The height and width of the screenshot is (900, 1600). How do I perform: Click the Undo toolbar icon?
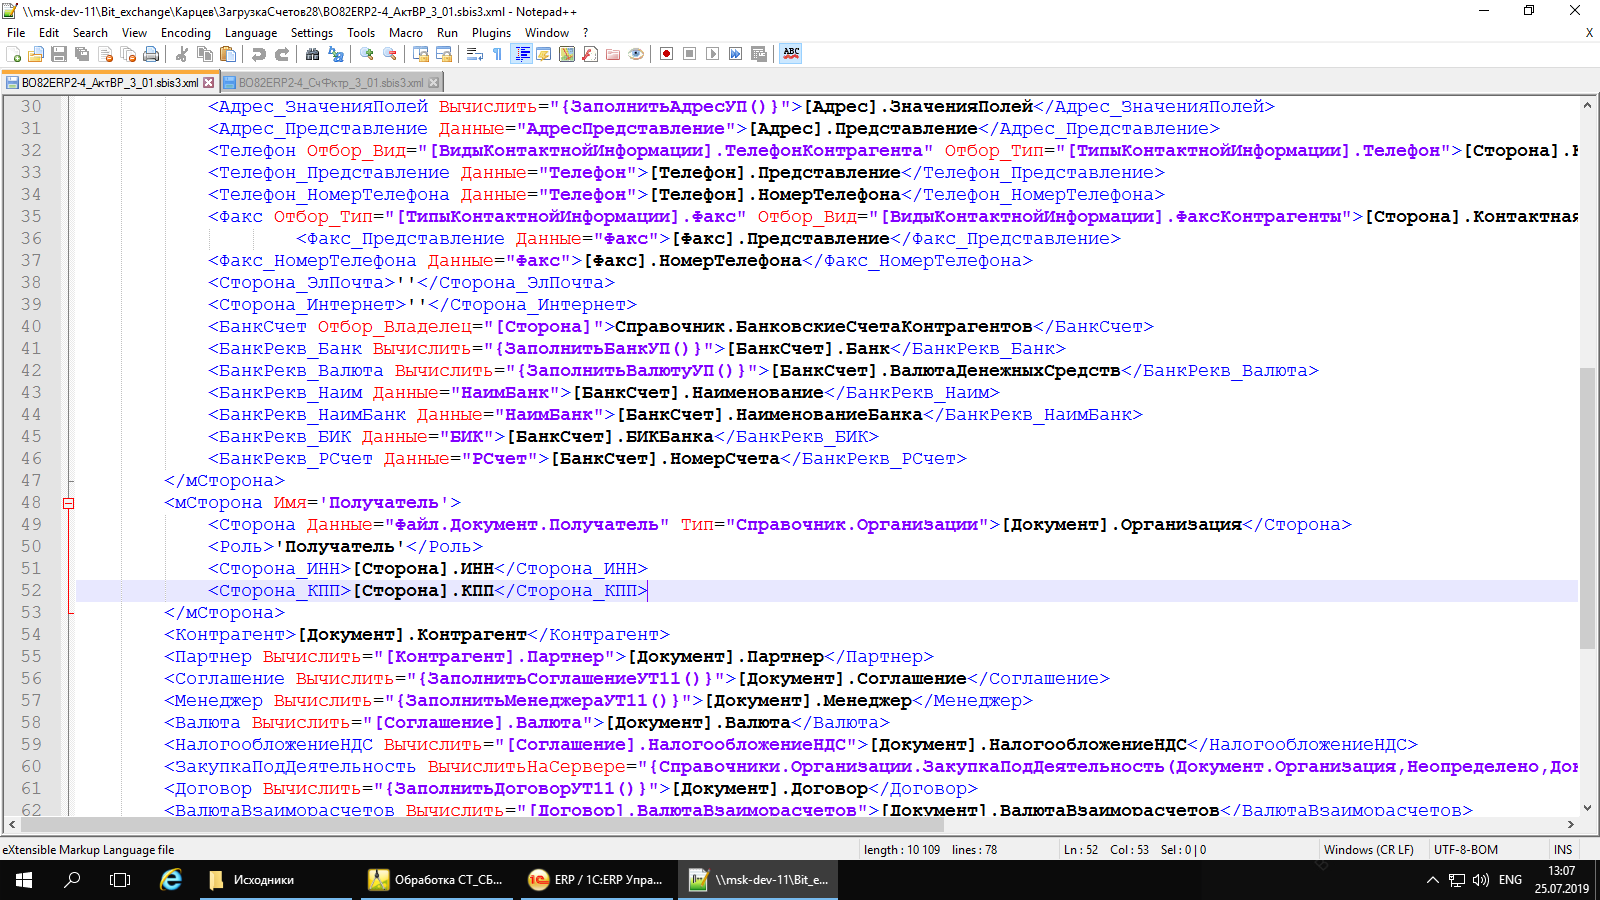pos(259,54)
